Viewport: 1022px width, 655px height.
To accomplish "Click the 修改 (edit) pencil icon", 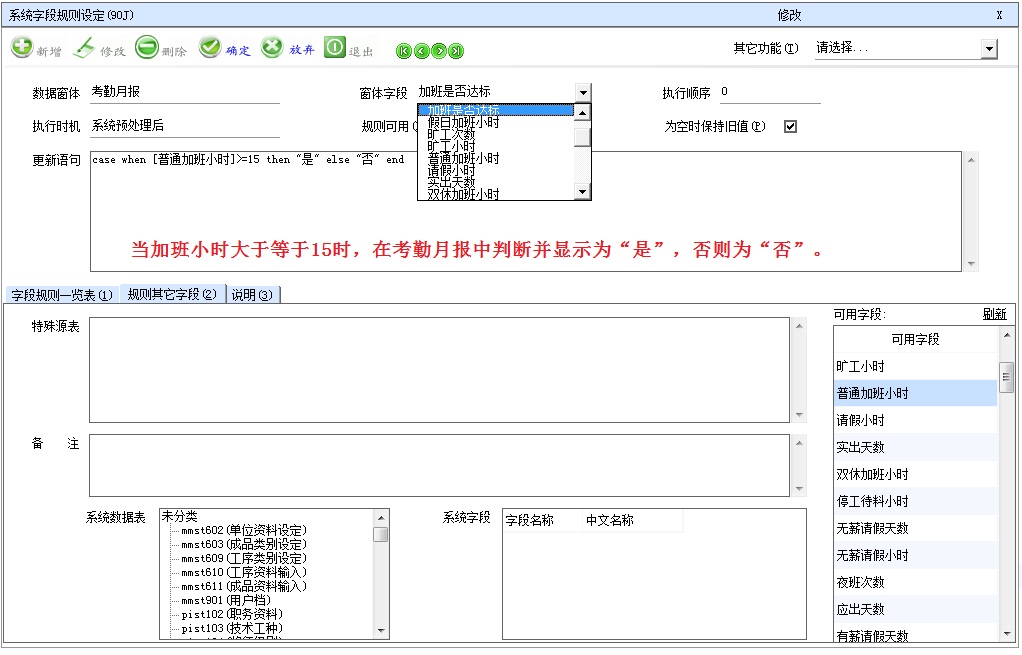I will pos(85,48).
